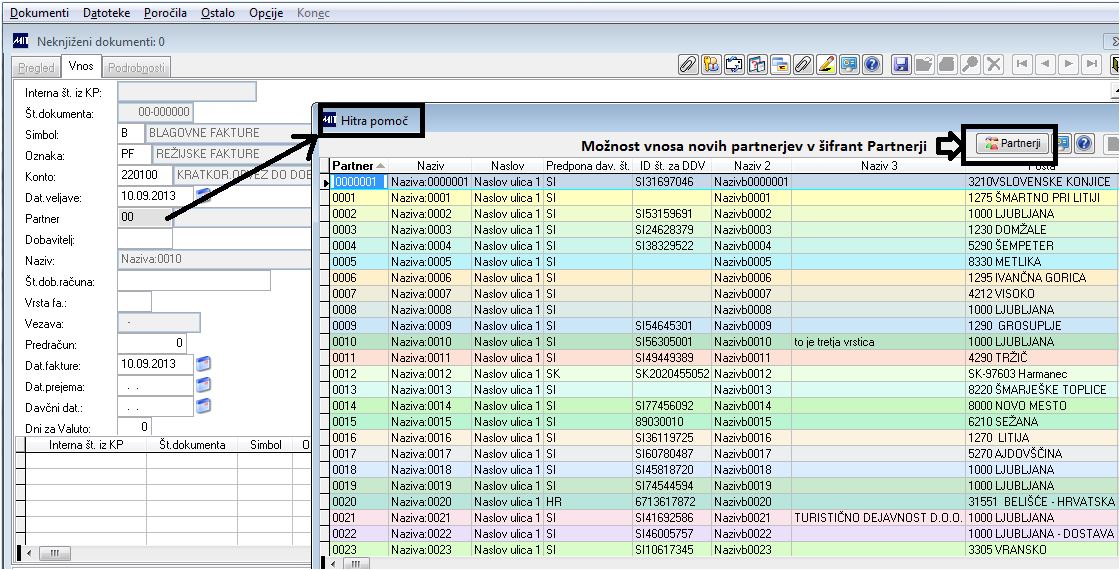Open the Poročila menu
Screen dimensions: 1120x570
[x=165, y=13]
